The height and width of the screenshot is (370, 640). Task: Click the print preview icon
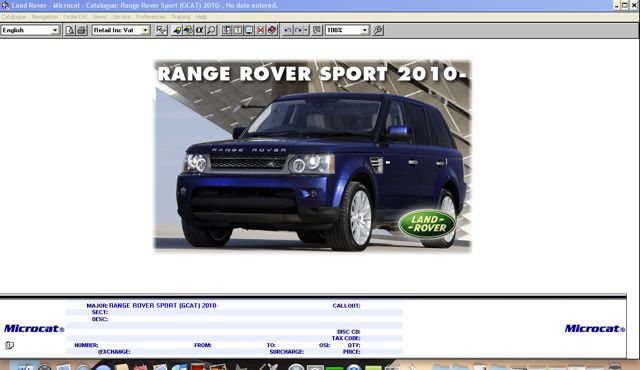[x=70, y=30]
